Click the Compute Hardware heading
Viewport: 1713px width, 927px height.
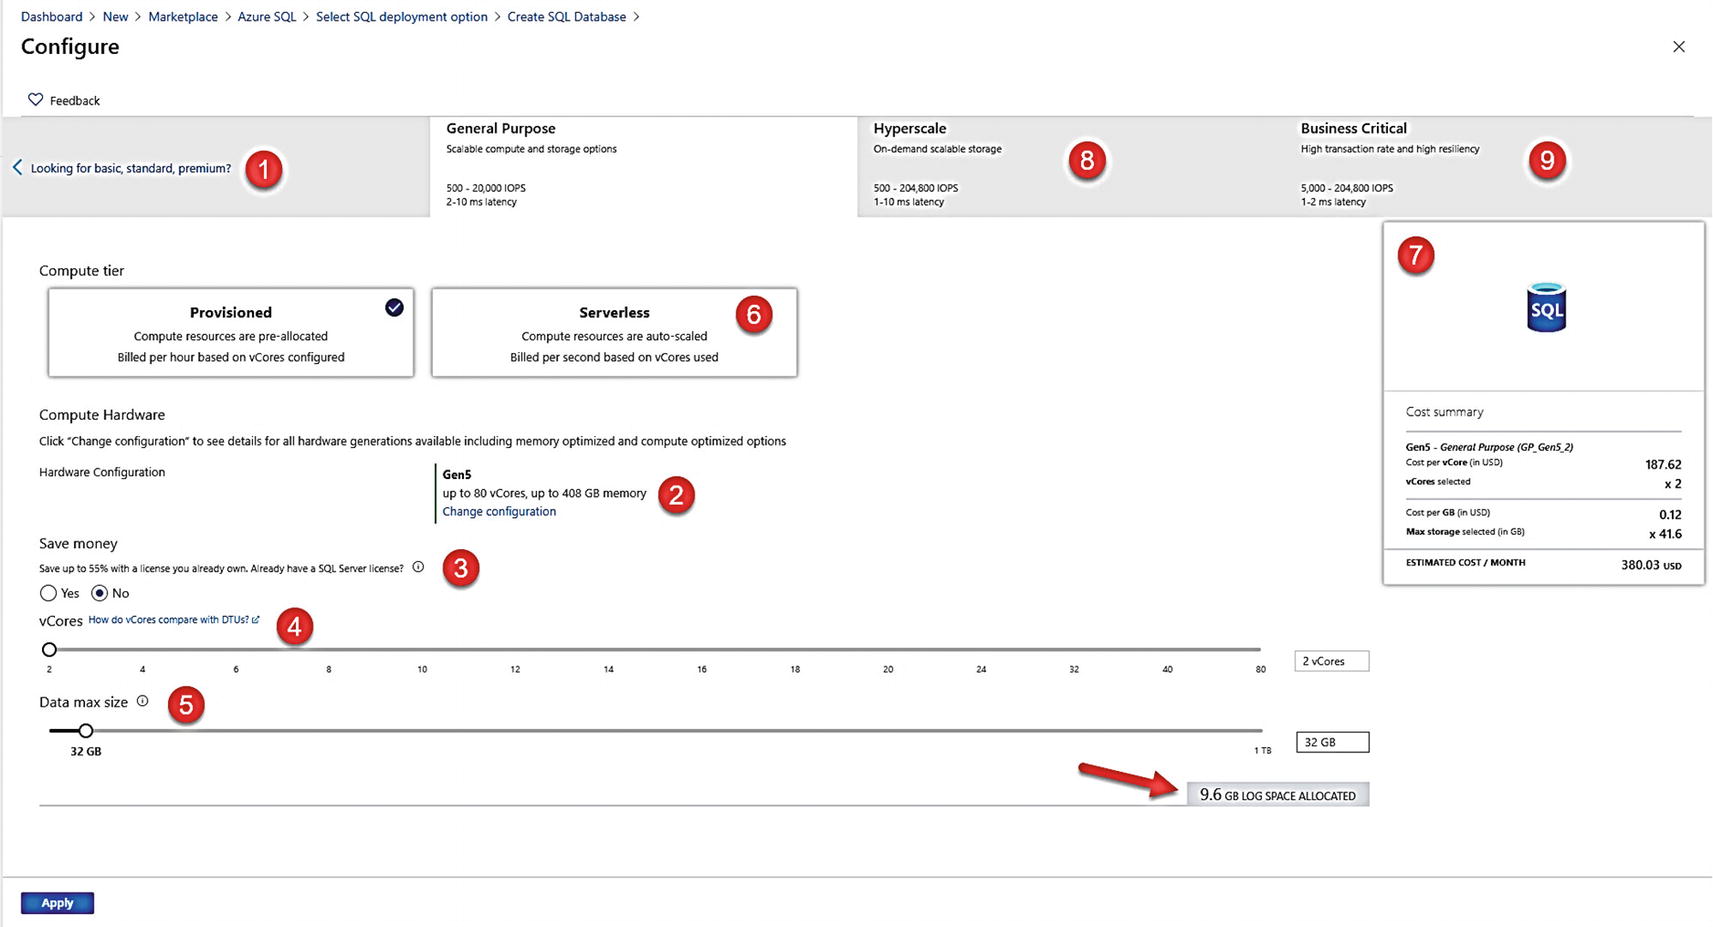pos(102,415)
